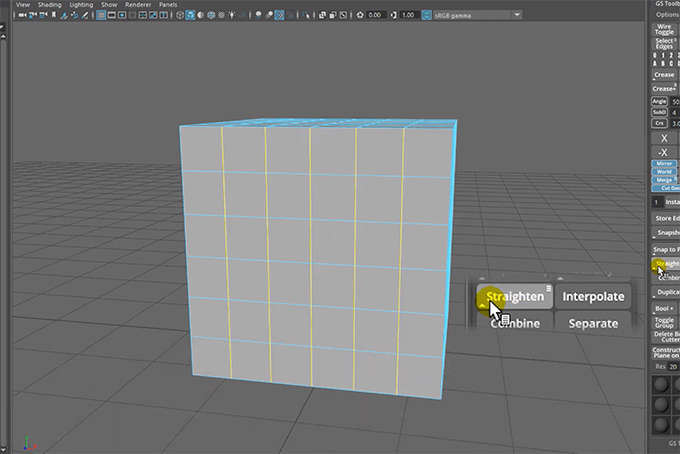Toggle the viewport Grid display icon
This screenshot has width=680, height=454.
pyautogui.click(x=101, y=15)
